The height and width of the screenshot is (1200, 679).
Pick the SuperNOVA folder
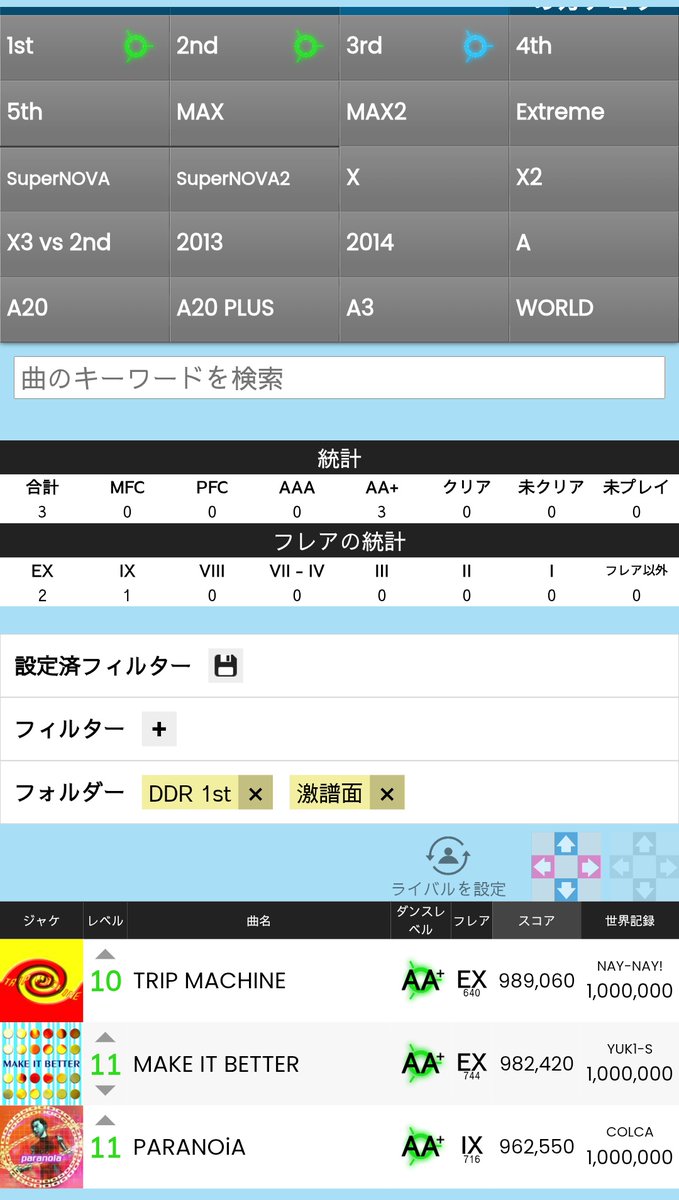pyautogui.click(x=85, y=178)
